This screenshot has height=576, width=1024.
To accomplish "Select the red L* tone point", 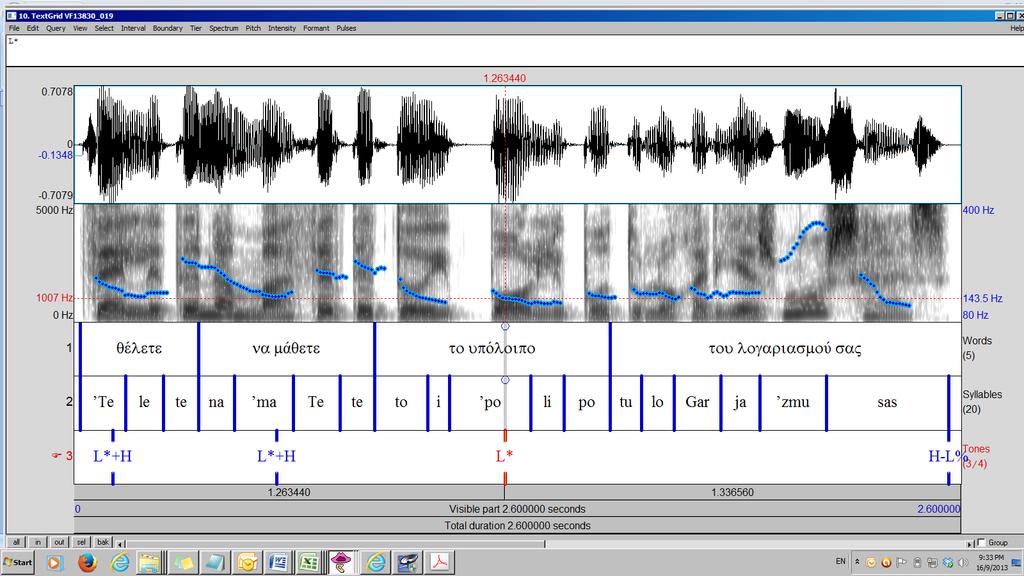I will point(504,456).
